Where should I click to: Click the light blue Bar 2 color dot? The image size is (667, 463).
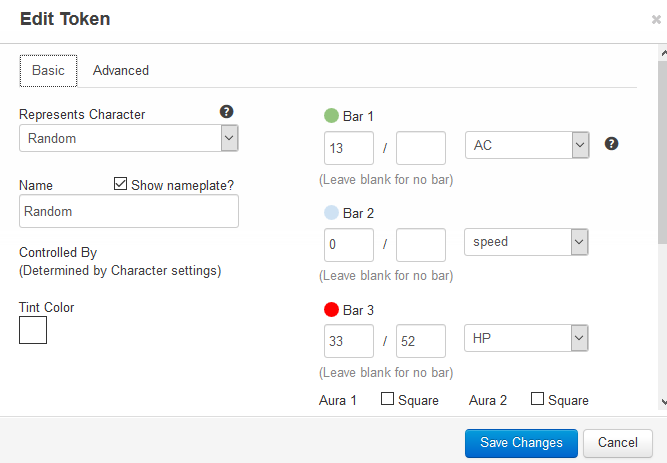(x=331, y=212)
